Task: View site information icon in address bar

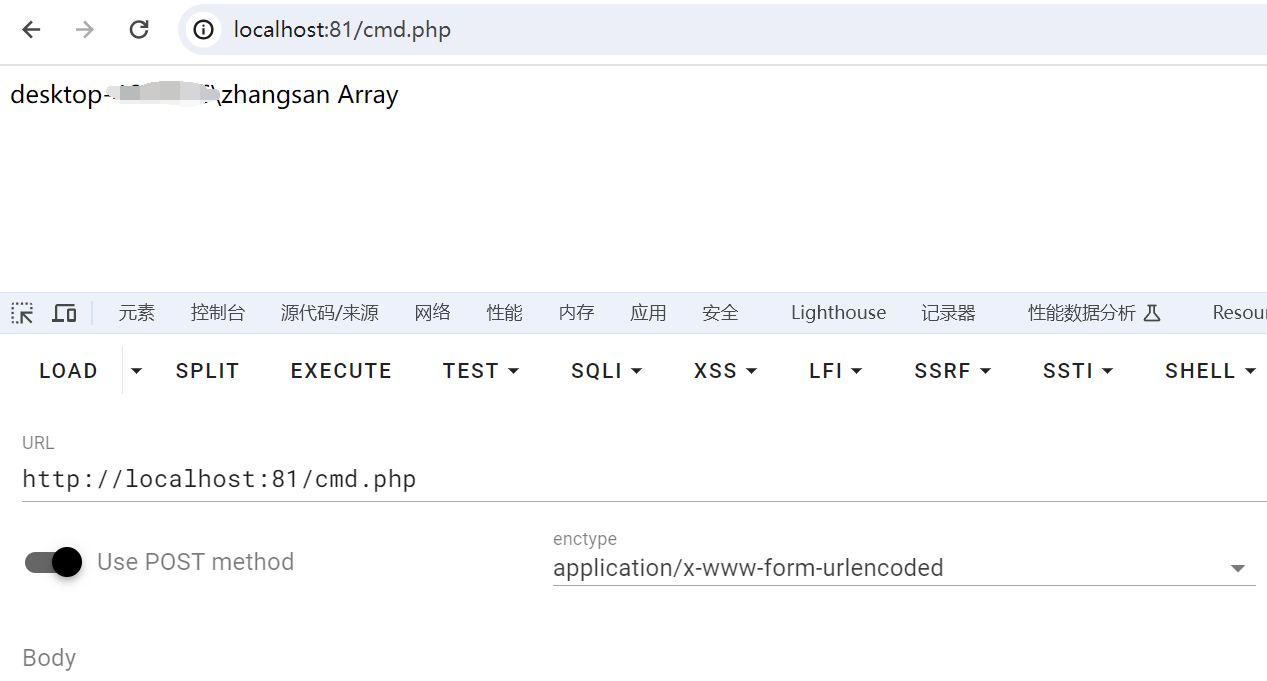Action: point(204,30)
